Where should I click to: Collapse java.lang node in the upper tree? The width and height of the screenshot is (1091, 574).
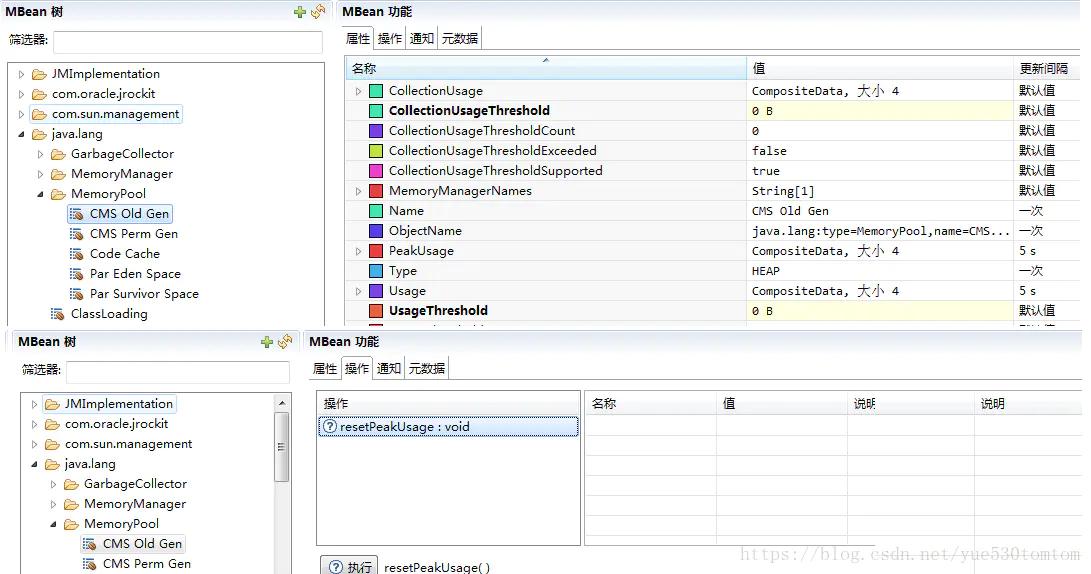[22, 134]
